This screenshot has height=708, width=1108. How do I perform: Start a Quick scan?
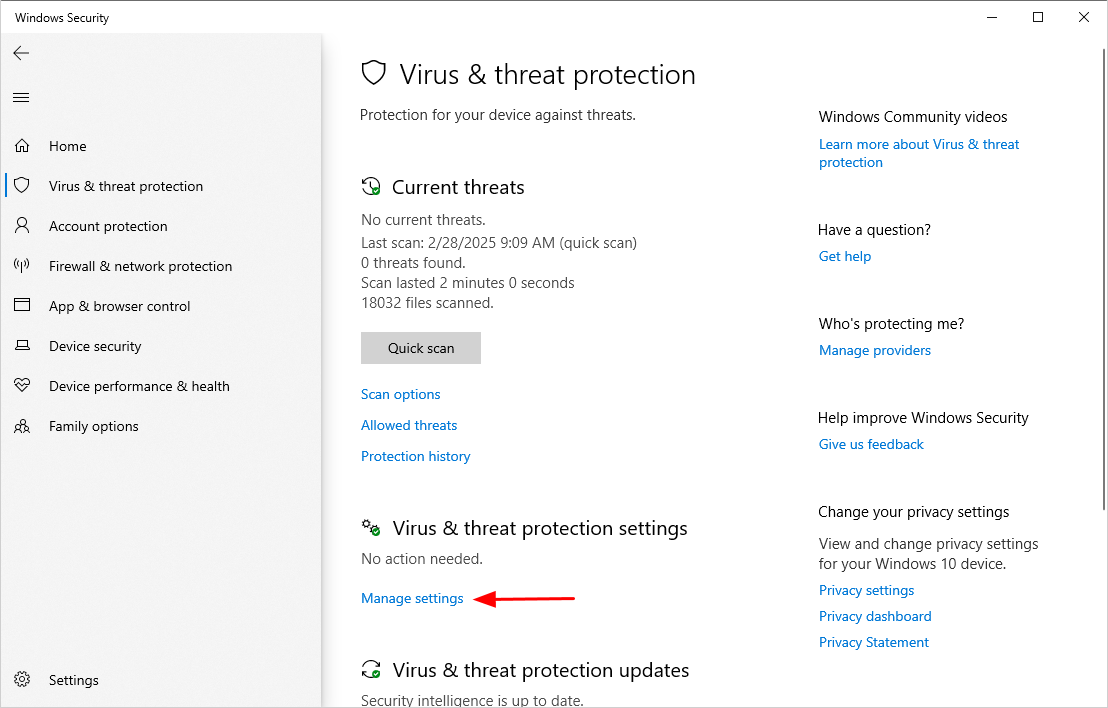(420, 348)
